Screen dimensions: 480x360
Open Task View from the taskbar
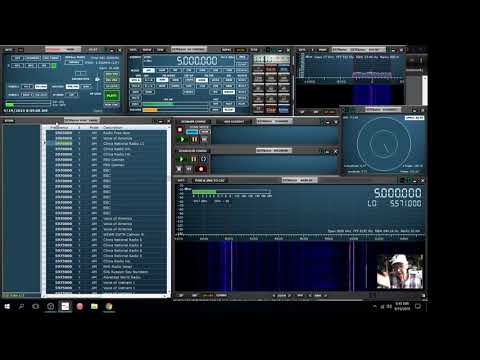36,306
